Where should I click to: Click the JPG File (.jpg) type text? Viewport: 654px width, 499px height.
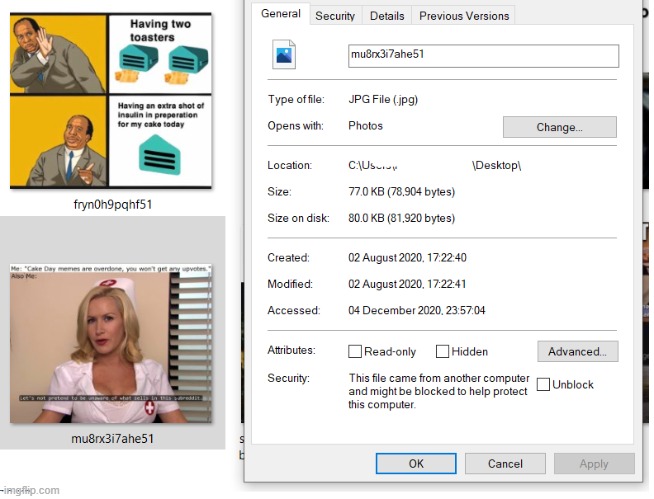(383, 99)
